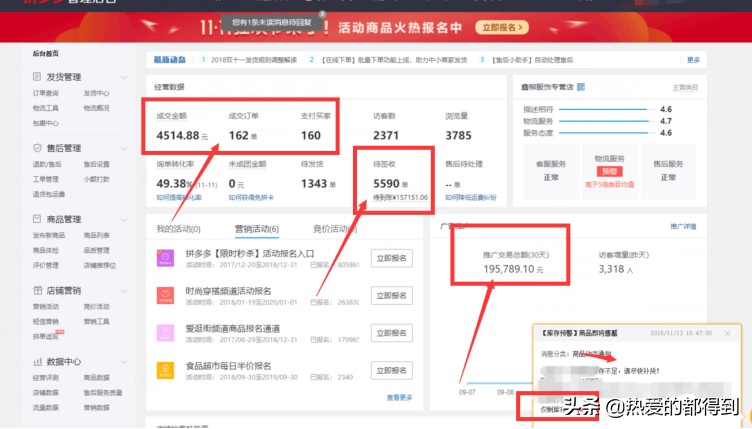The height and width of the screenshot is (429, 752).
Task: Click 立即报名 for 限时秒杀 activity
Action: pyautogui.click(x=391, y=258)
